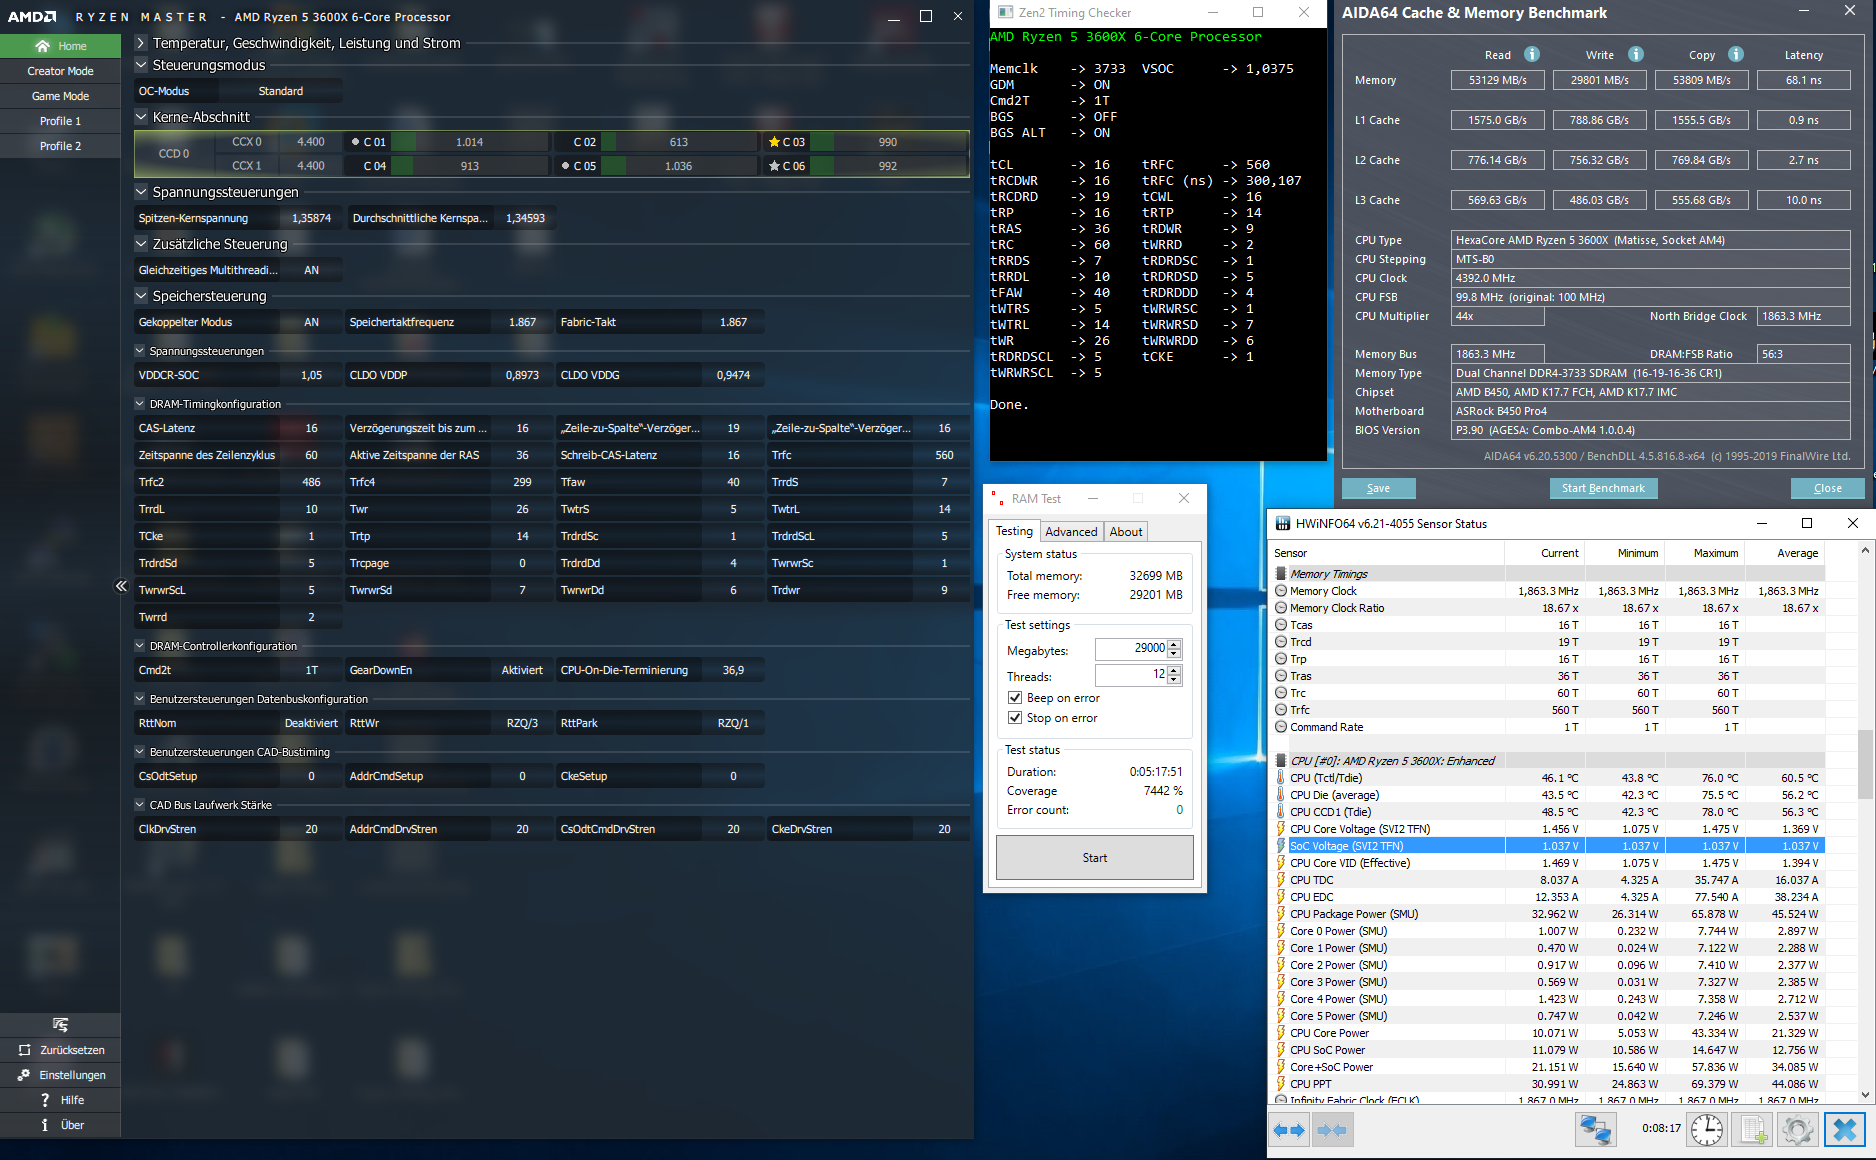
Task: Open HWiNFO sensor settings gear icon
Action: (x=1797, y=1130)
